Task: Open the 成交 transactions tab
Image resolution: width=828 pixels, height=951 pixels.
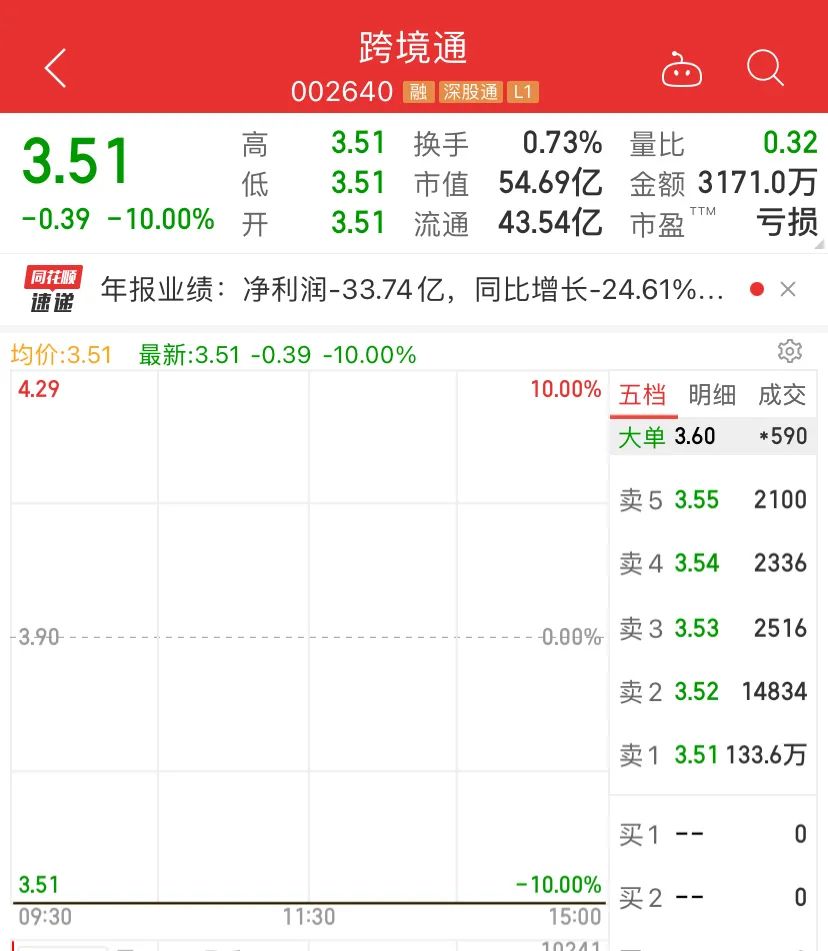Action: point(783,395)
